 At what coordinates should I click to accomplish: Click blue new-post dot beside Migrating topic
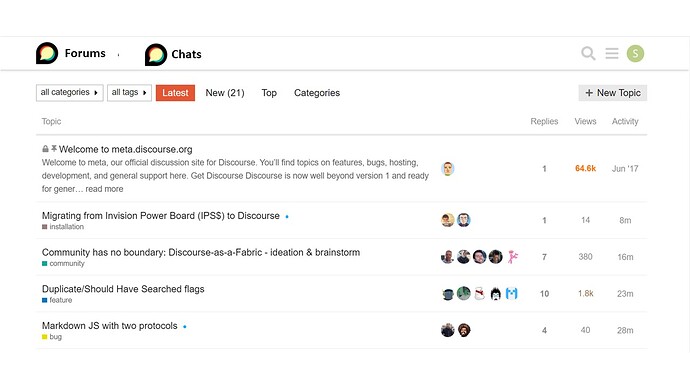pos(287,216)
